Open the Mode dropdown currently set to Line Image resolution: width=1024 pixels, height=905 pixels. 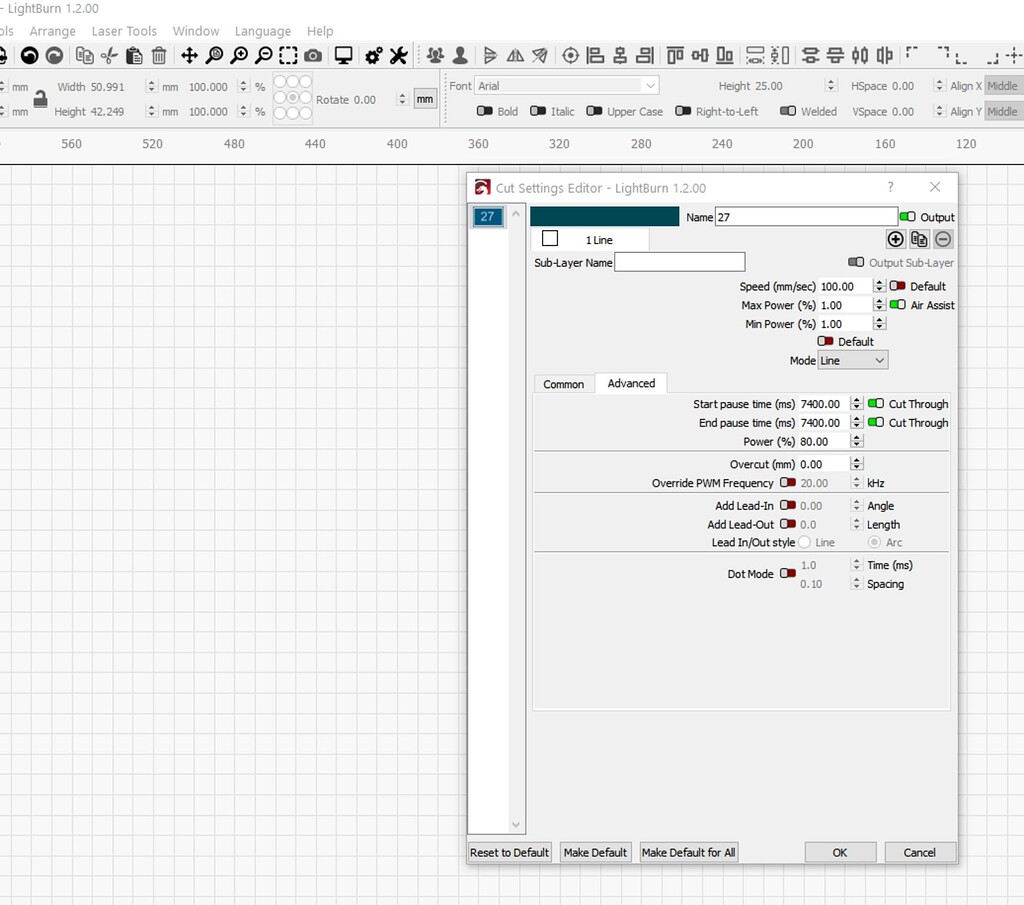pyautogui.click(x=852, y=360)
